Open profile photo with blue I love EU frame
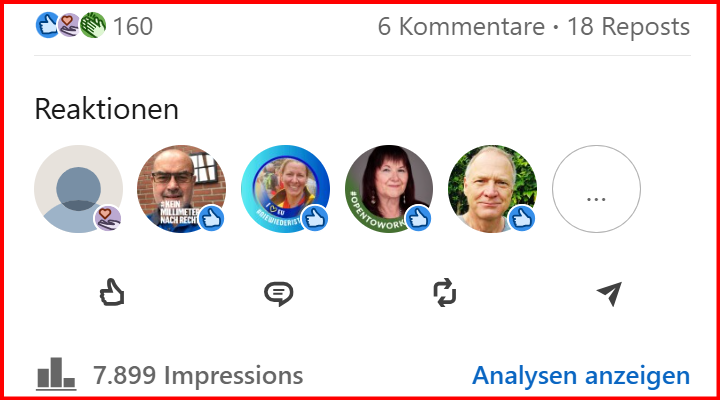The height and width of the screenshot is (400, 720). click(285, 189)
